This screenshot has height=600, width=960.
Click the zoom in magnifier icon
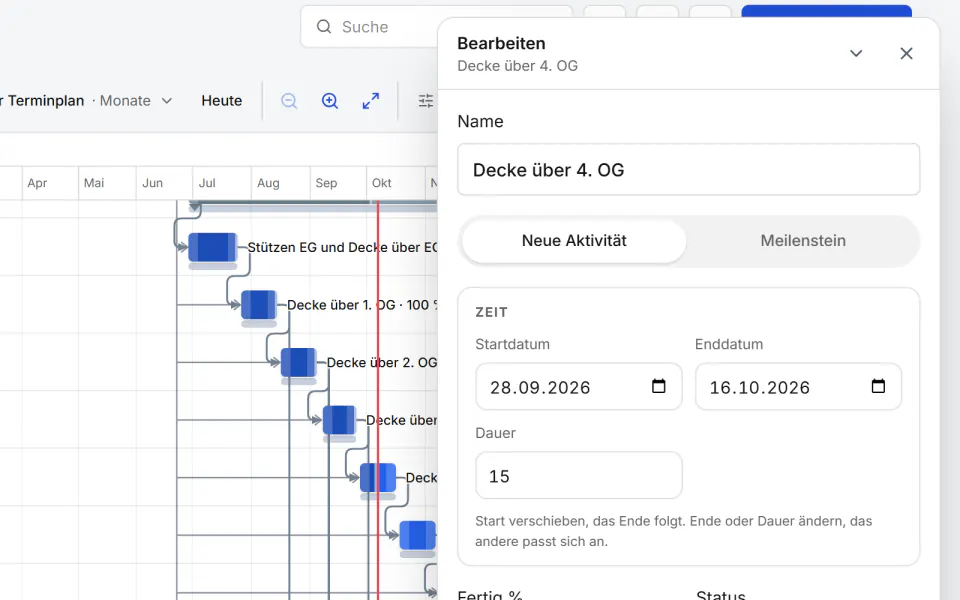(330, 101)
